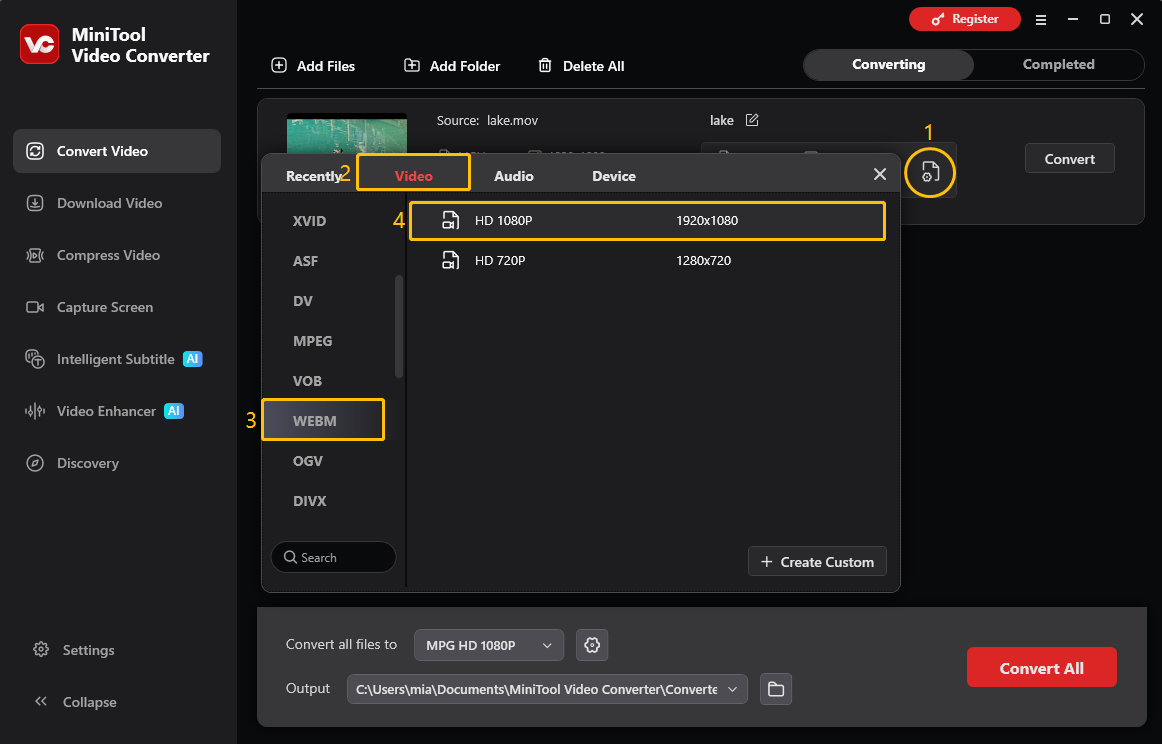The width and height of the screenshot is (1162, 744).
Task: Select the HD 1080P 1920x1080 preset
Action: (647, 221)
